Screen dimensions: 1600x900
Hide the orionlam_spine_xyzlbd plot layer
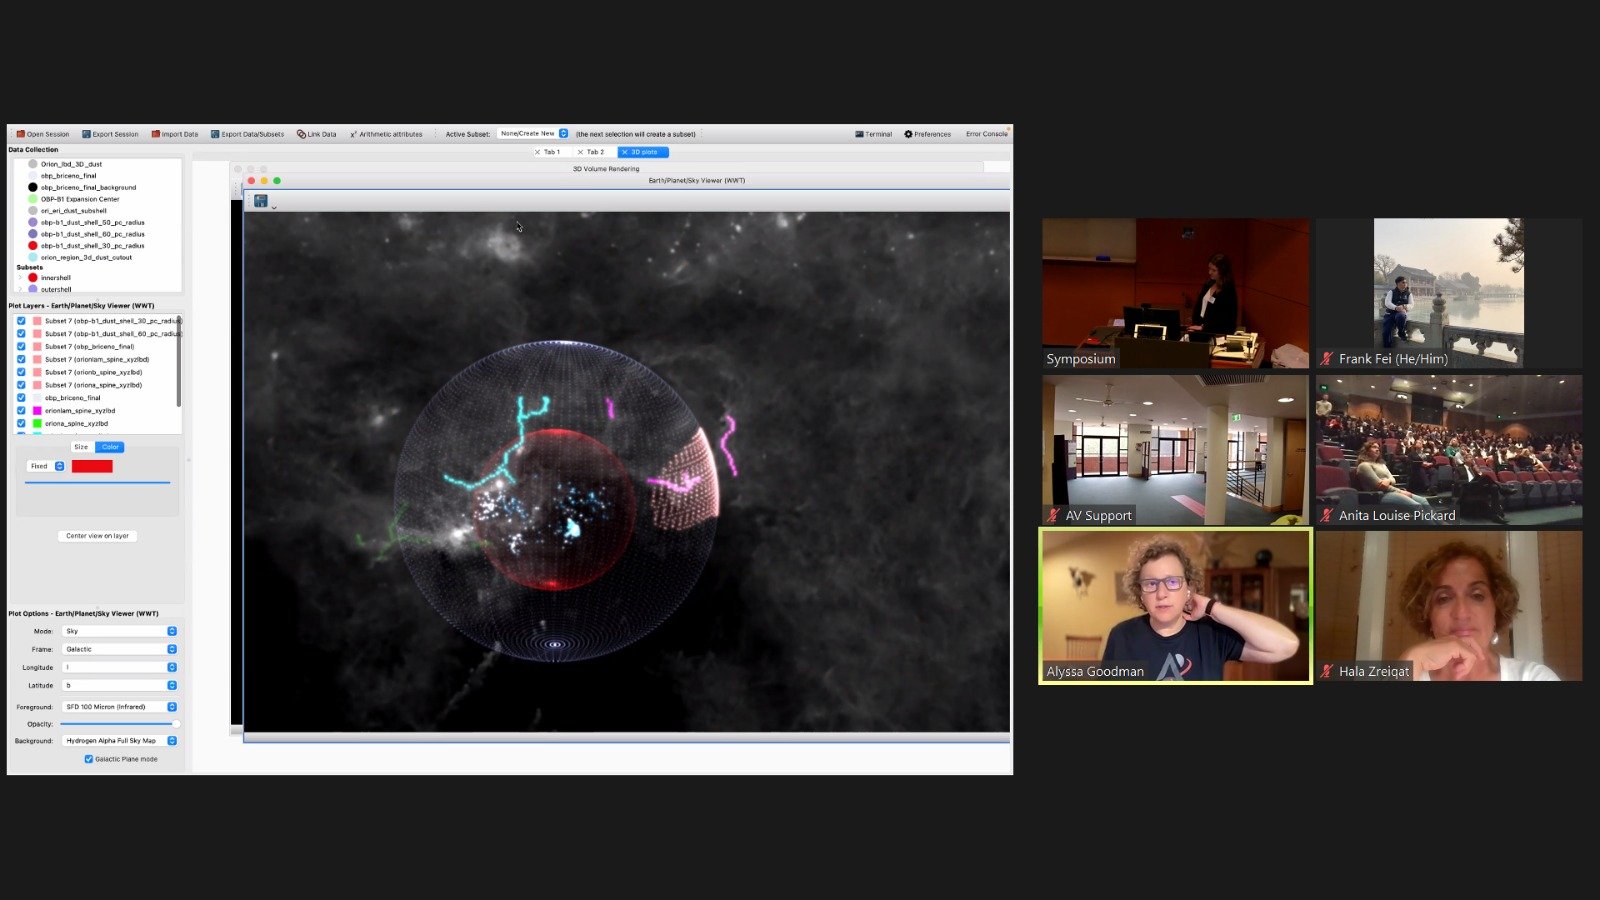[x=21, y=411]
